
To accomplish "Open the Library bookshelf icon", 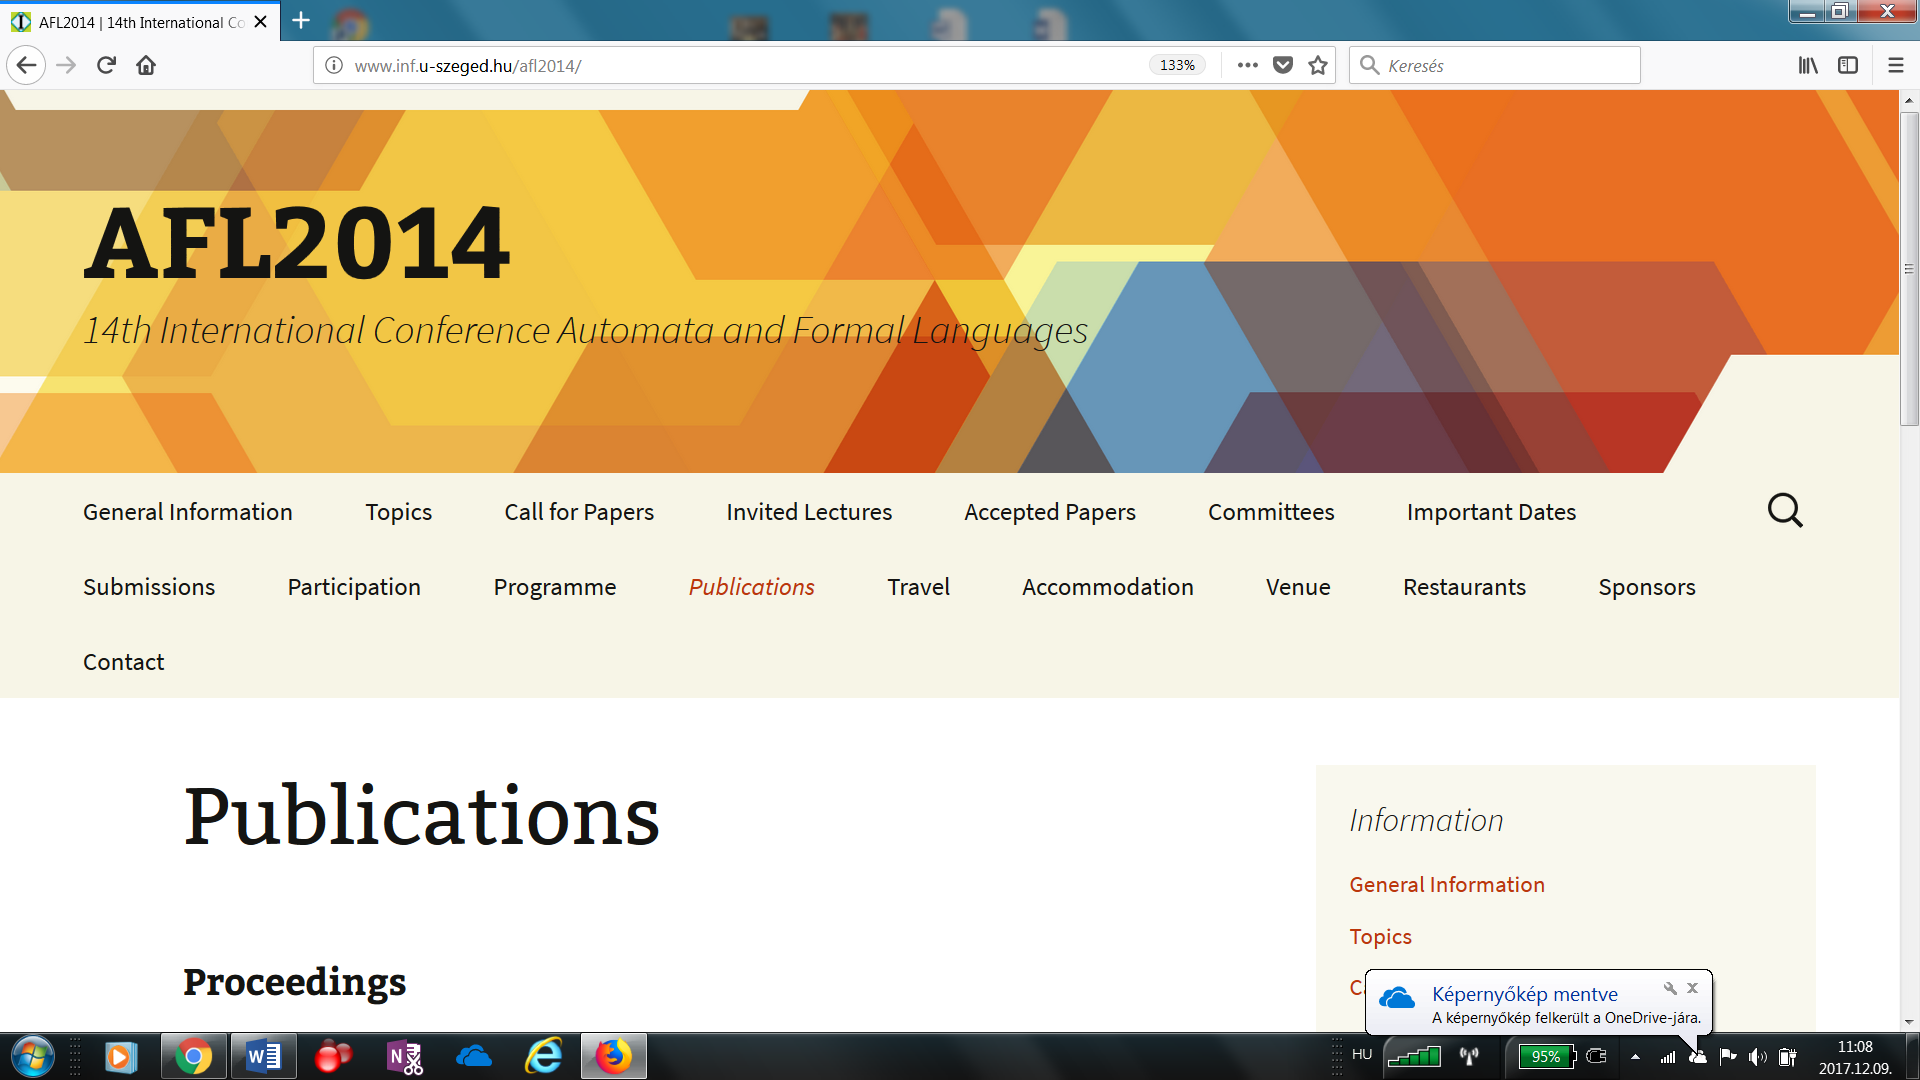I will 1808,66.
